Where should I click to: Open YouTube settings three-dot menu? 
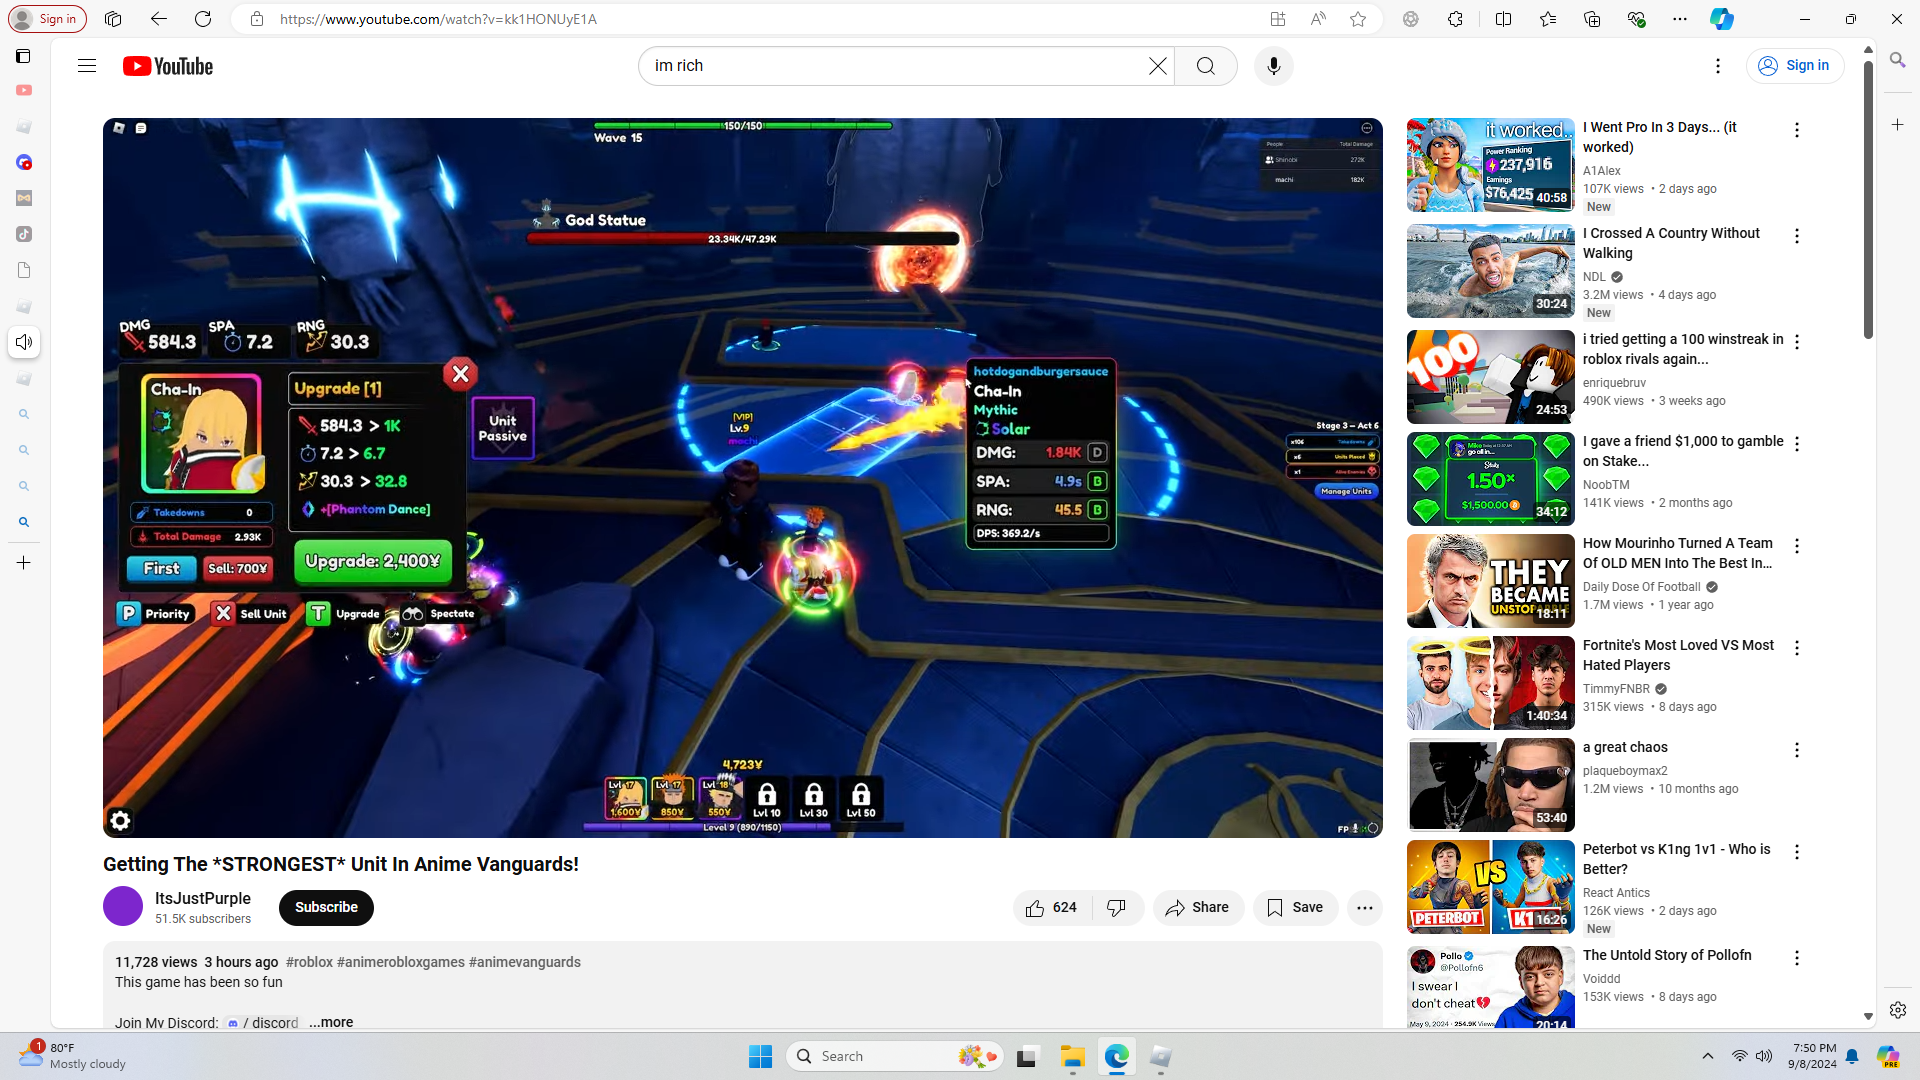[x=1717, y=66]
